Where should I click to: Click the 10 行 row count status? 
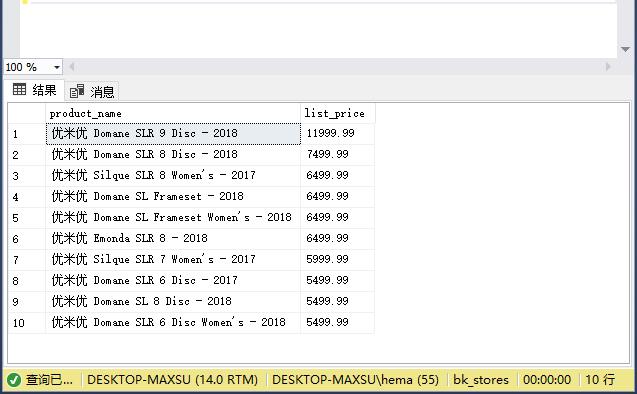pos(600,380)
